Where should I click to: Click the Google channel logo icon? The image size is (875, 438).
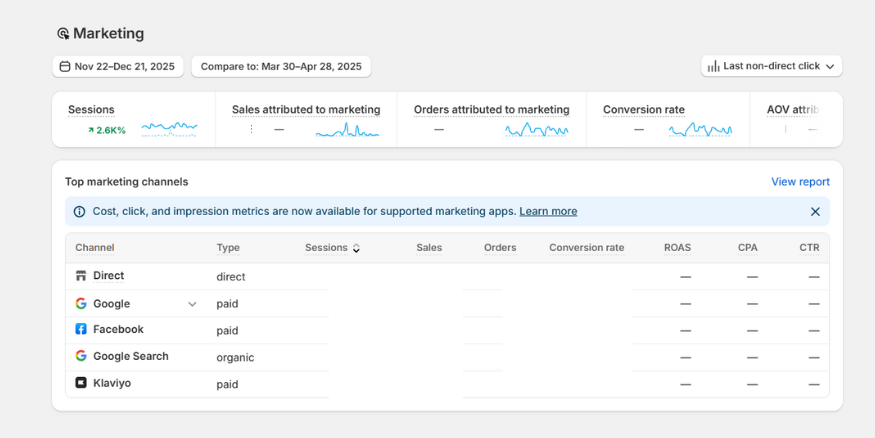[x=81, y=303]
